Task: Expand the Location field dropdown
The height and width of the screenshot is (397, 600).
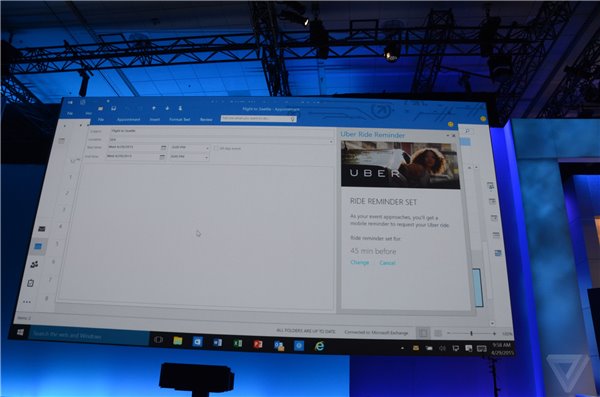Action: click(331, 142)
